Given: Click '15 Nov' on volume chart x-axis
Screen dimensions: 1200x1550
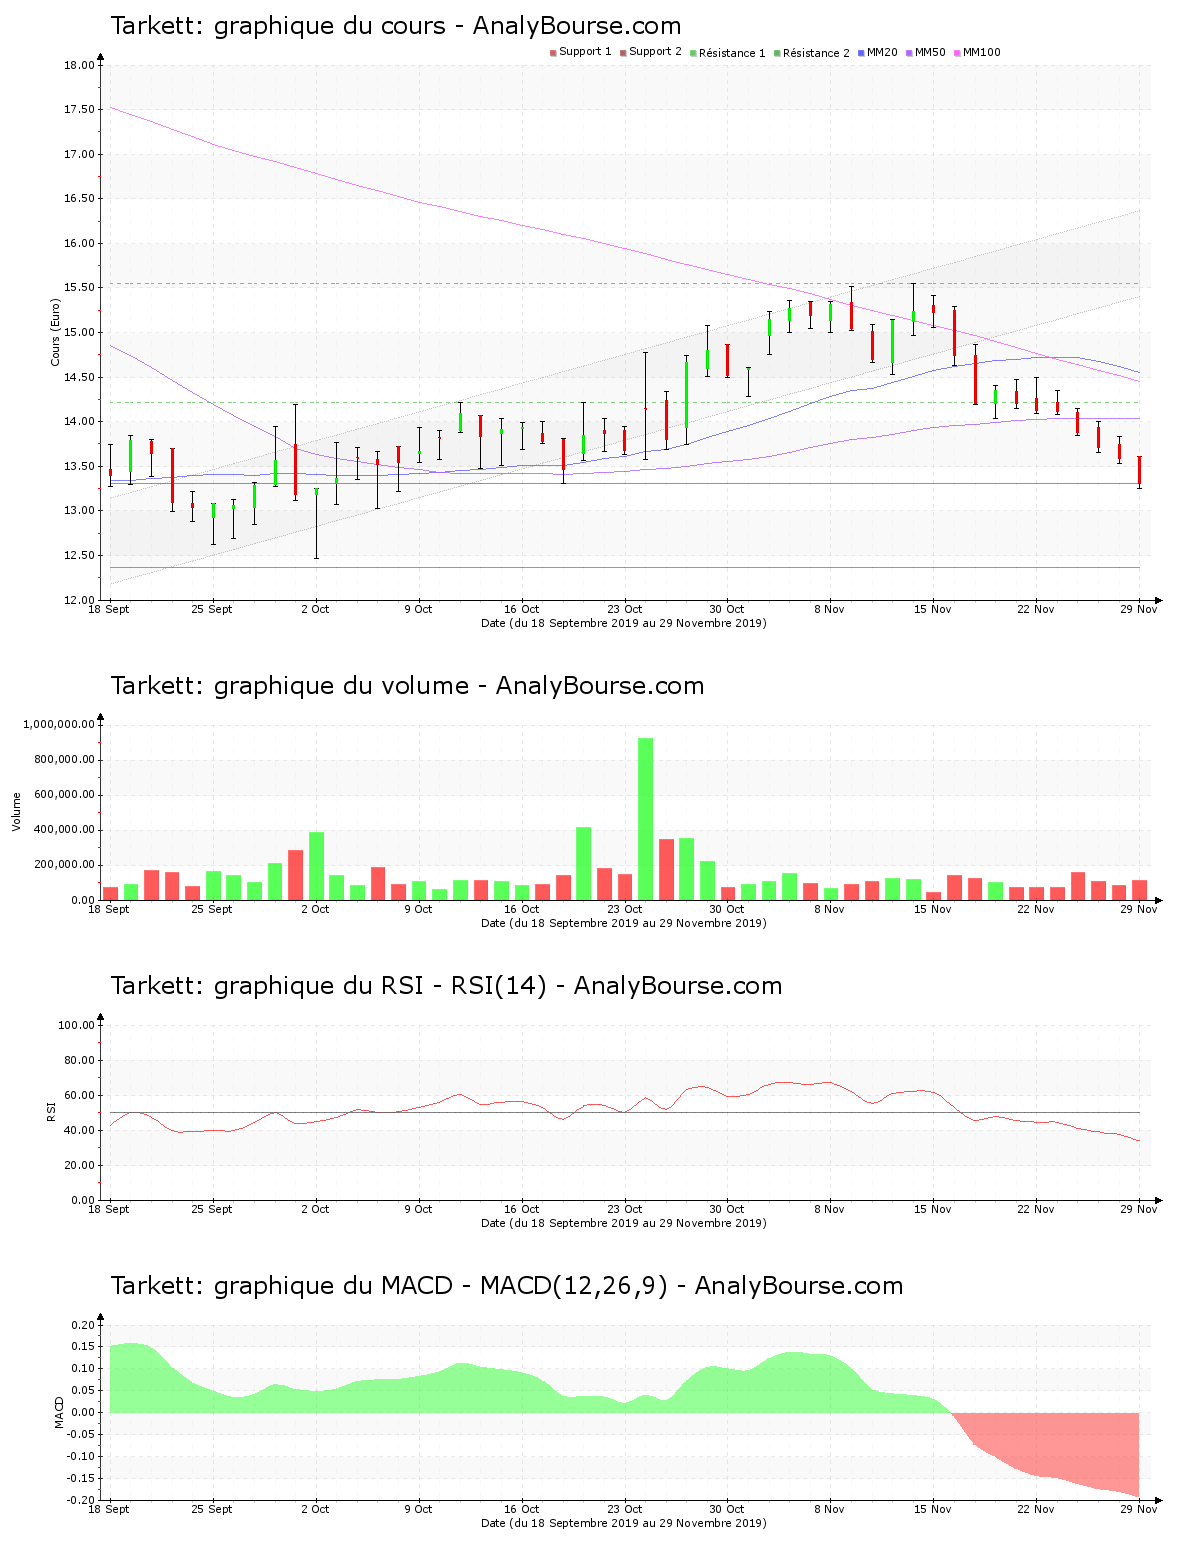Looking at the screenshot, I should point(933,909).
